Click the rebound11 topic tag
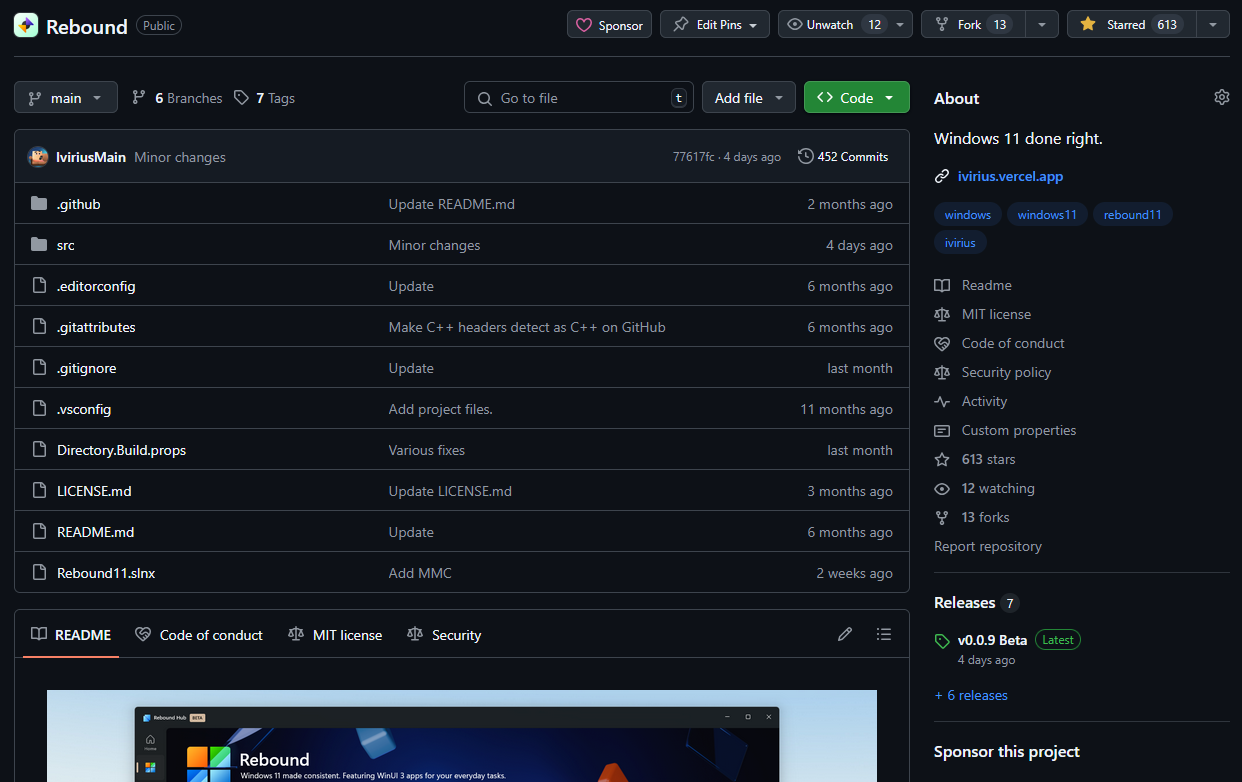The height and width of the screenshot is (782, 1242). [1133, 214]
